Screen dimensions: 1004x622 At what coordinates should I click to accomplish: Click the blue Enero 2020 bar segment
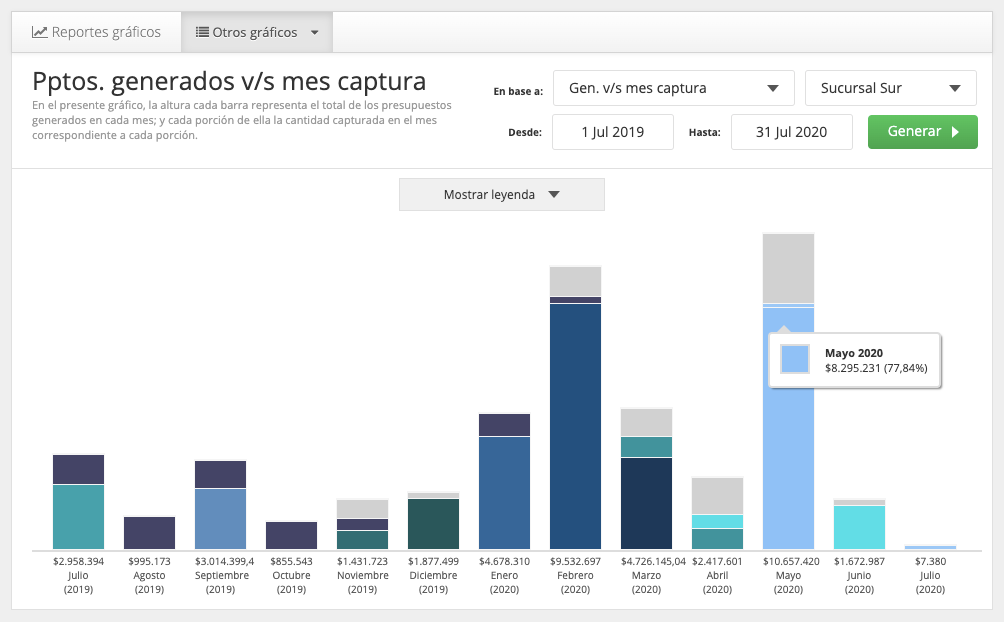[505, 493]
